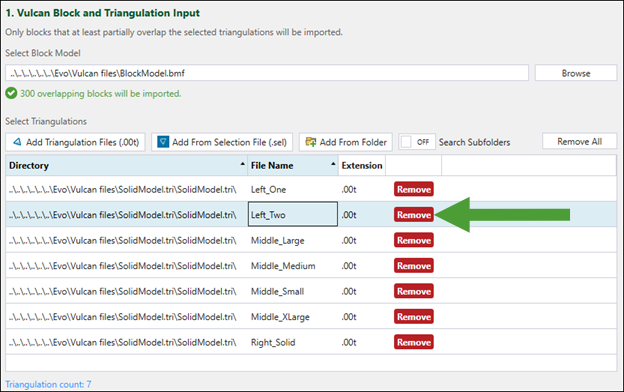
Task: Toggle the Search Subfolders switch
Action: point(417,142)
